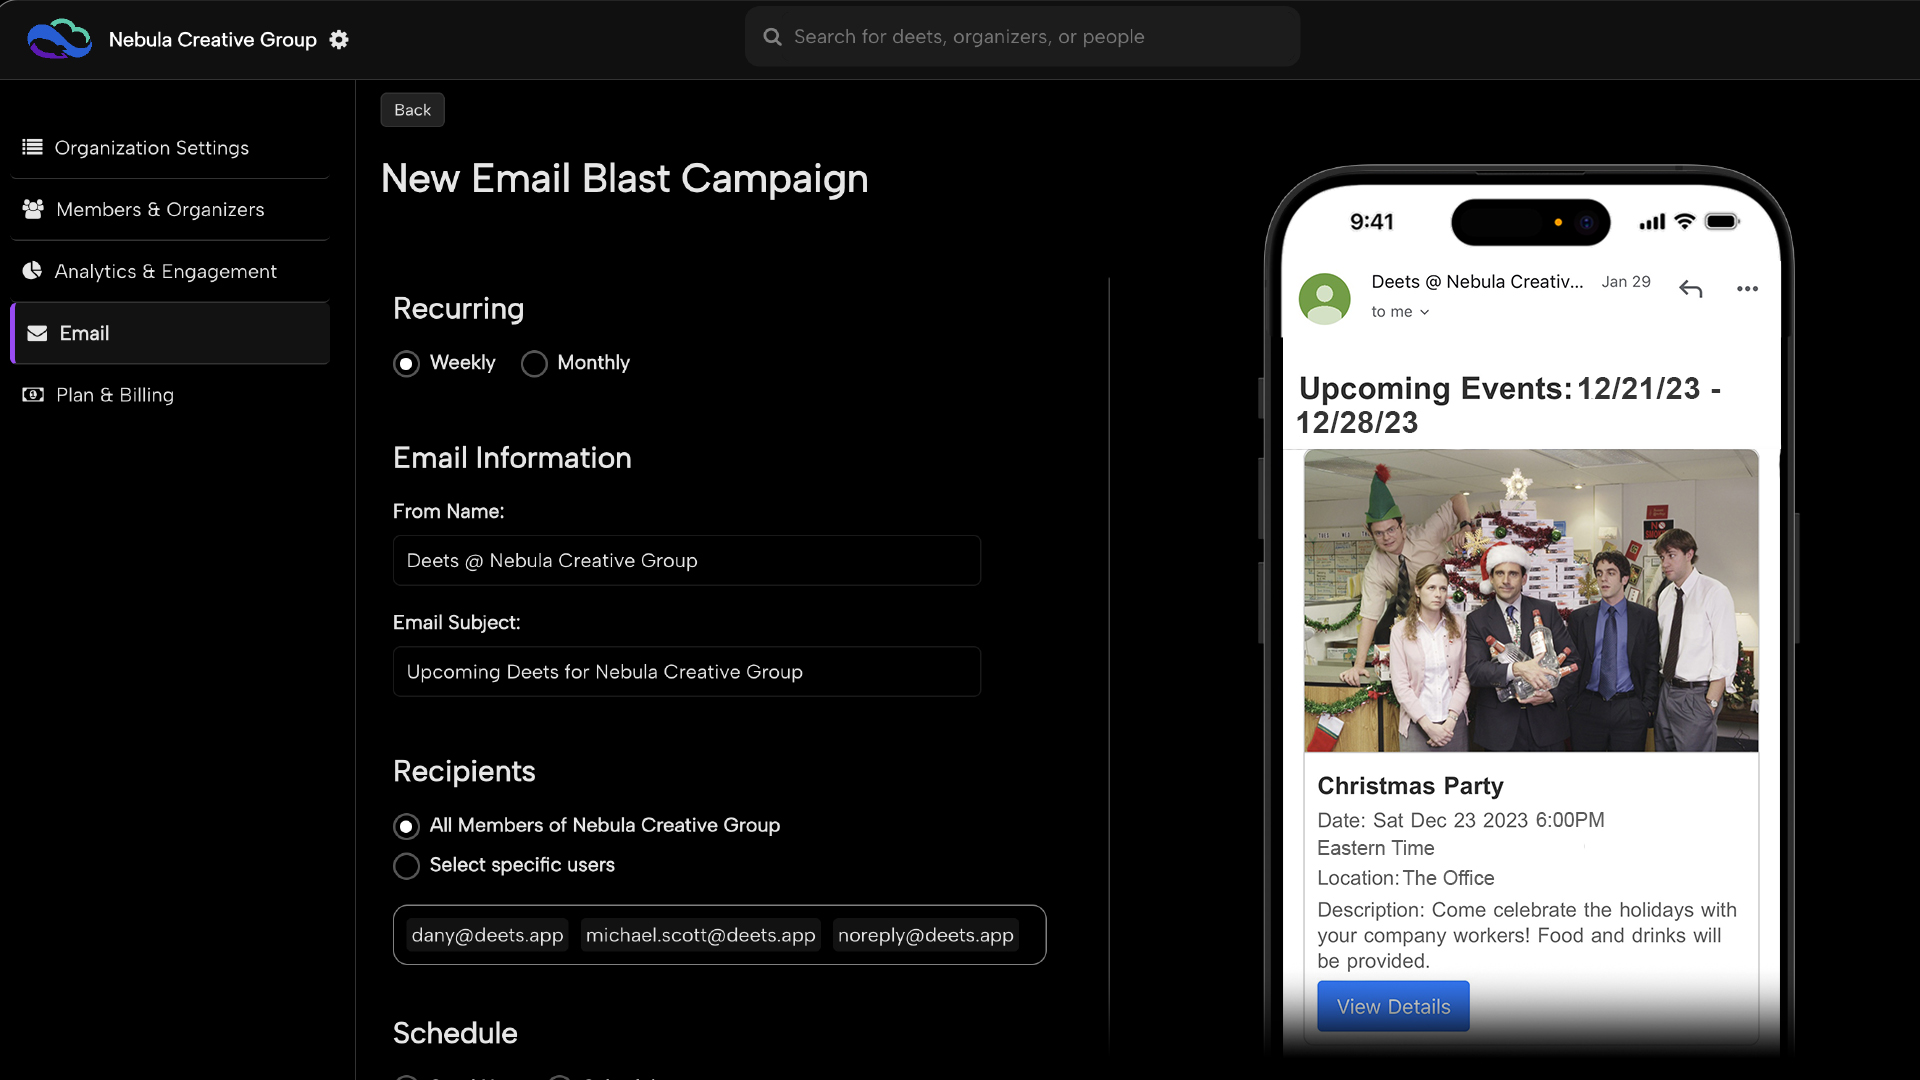Choose Select specific users option
The height and width of the screenshot is (1080, 1920).
coord(406,866)
